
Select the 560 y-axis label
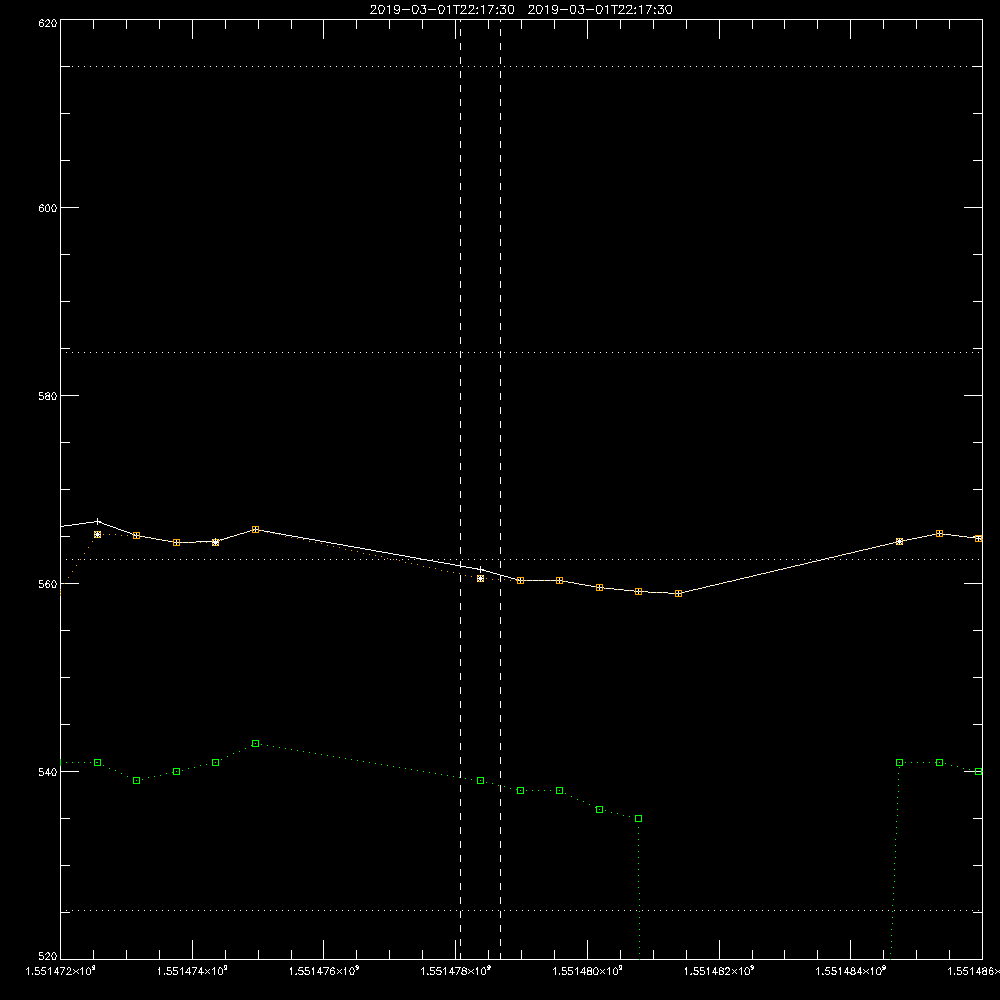(48, 584)
